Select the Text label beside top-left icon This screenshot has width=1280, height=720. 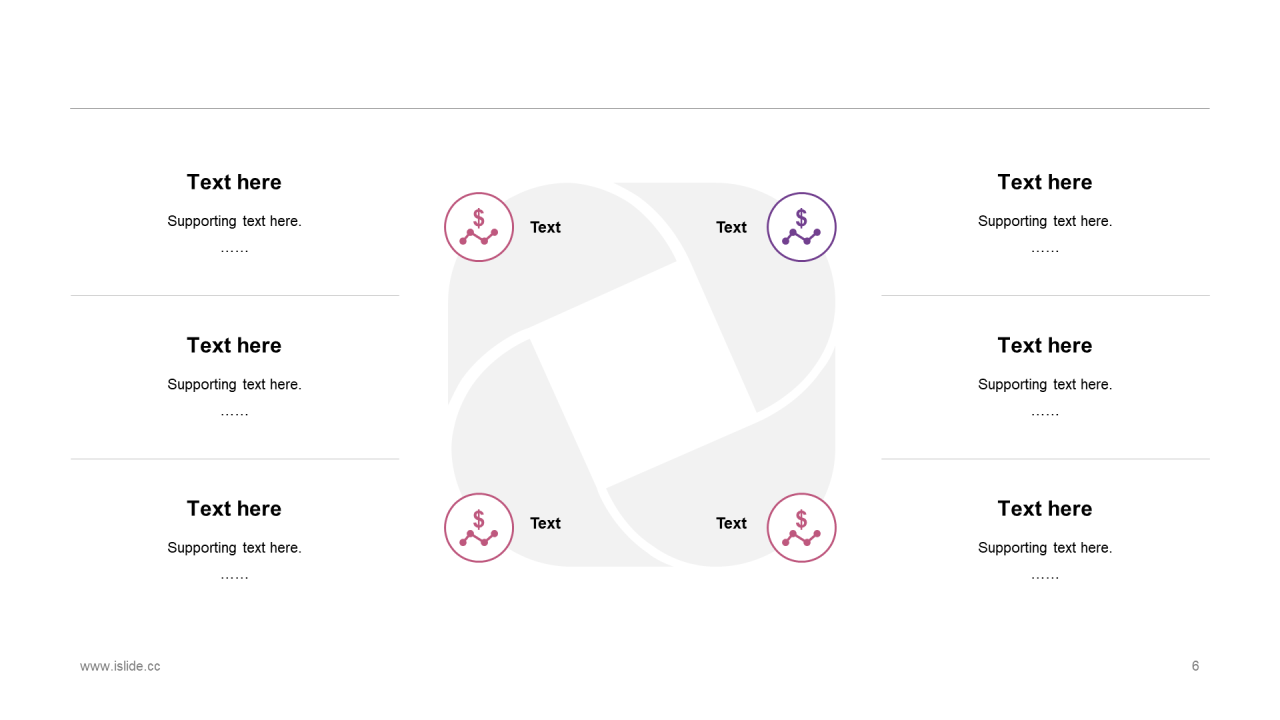[x=545, y=227]
